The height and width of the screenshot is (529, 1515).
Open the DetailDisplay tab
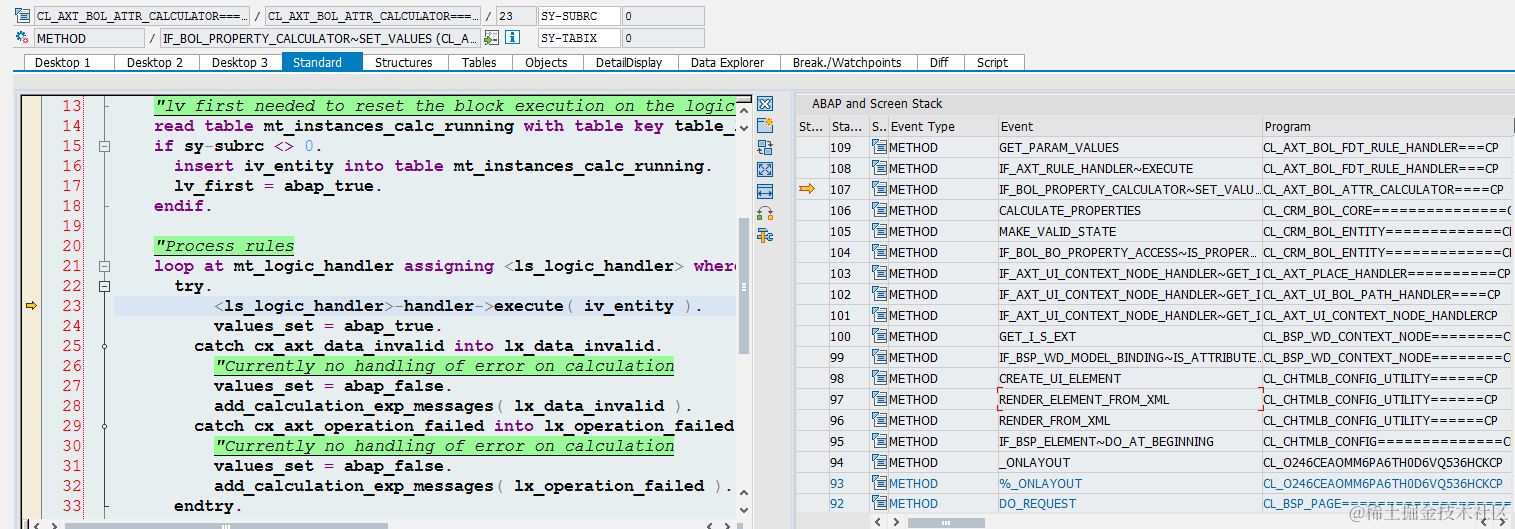(629, 62)
